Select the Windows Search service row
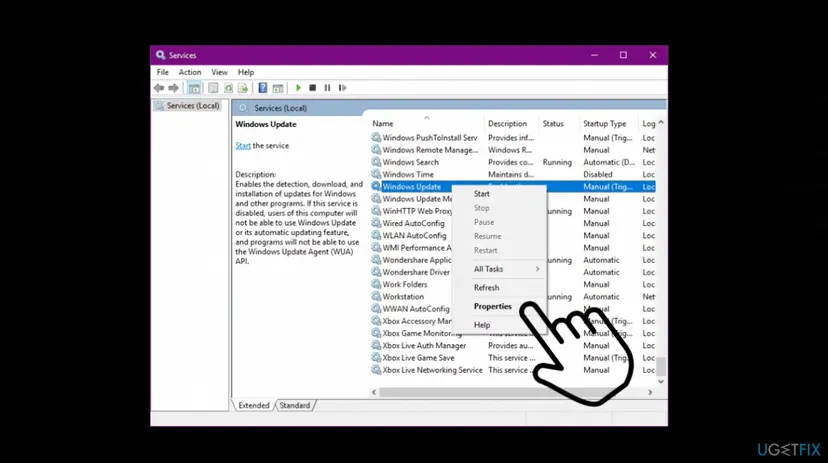828x463 pixels. point(513,162)
